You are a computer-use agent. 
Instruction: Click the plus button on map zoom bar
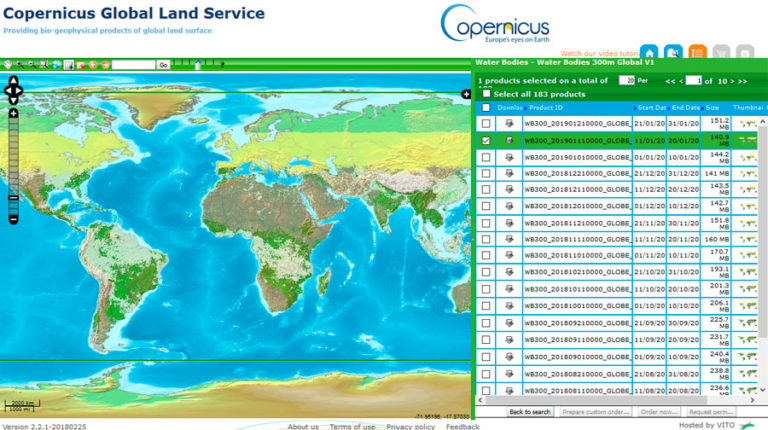point(13,113)
